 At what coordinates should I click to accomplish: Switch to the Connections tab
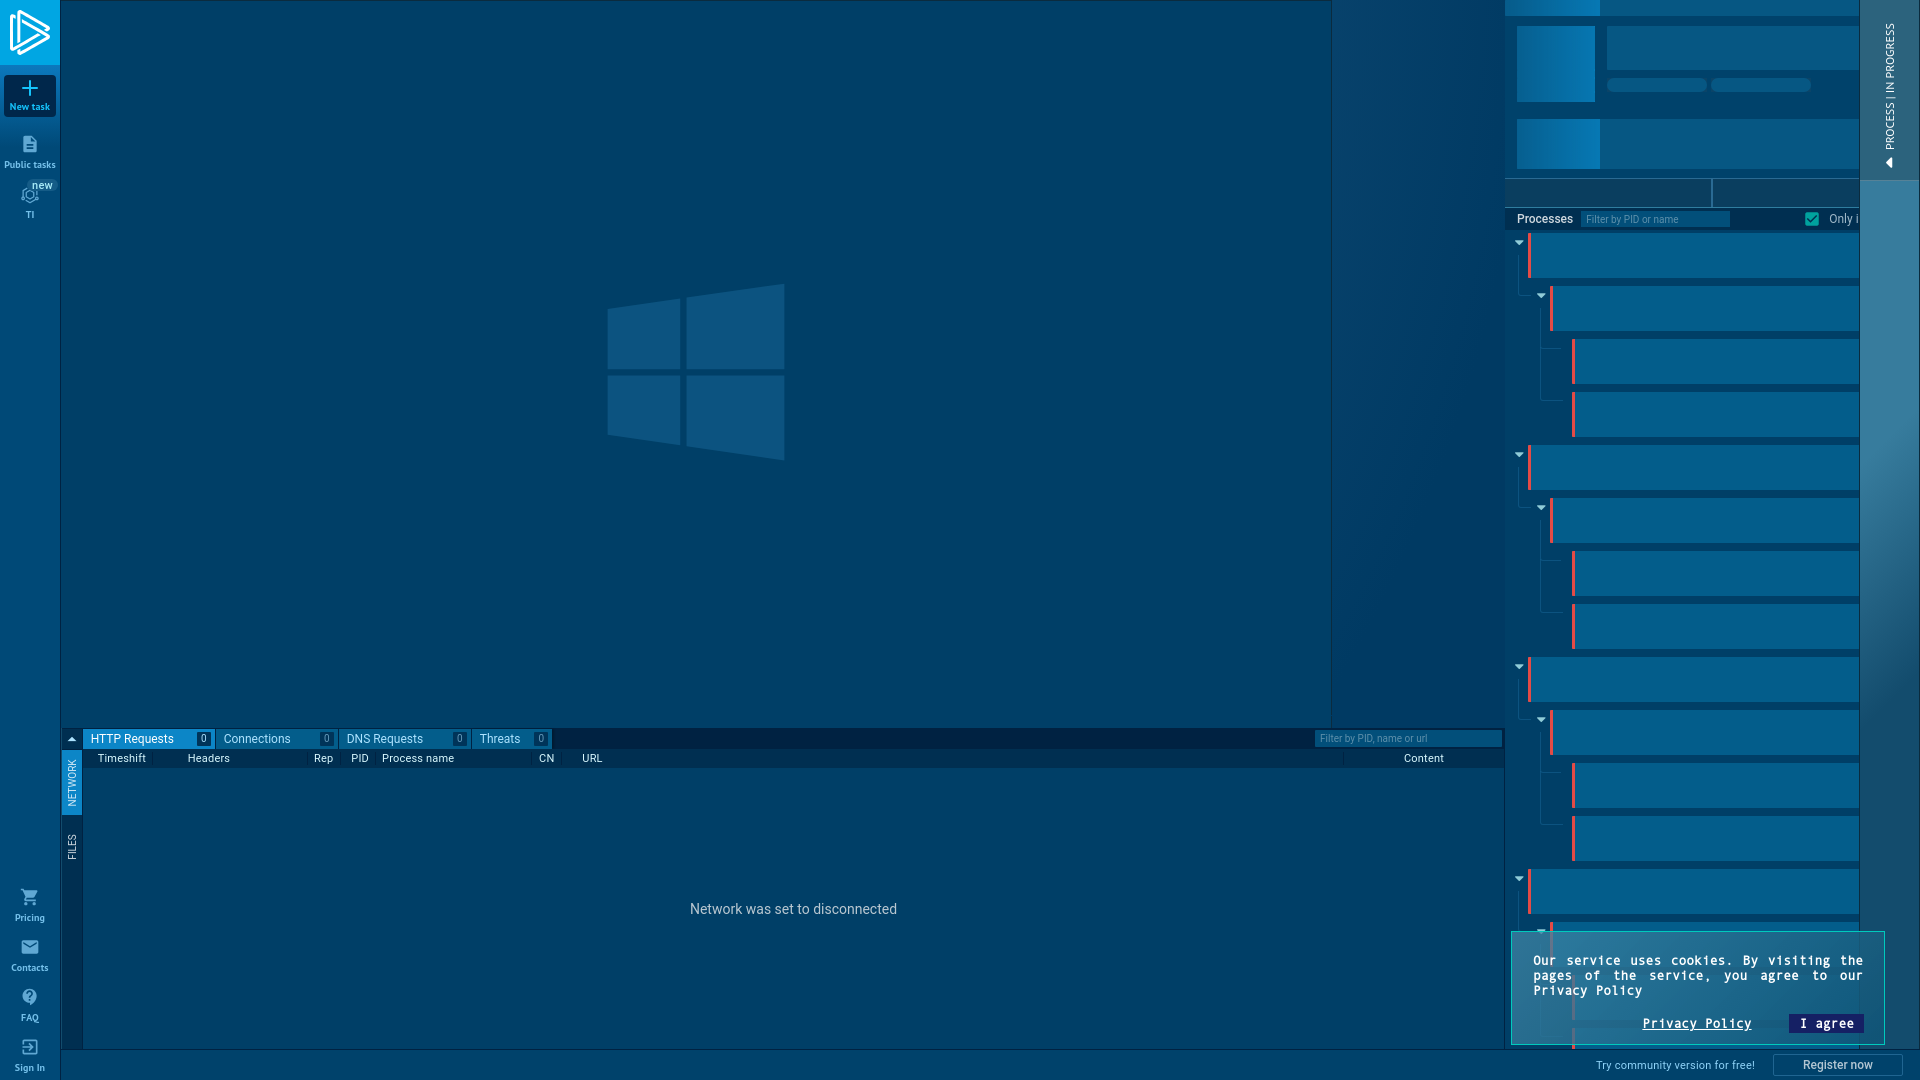pyautogui.click(x=277, y=739)
